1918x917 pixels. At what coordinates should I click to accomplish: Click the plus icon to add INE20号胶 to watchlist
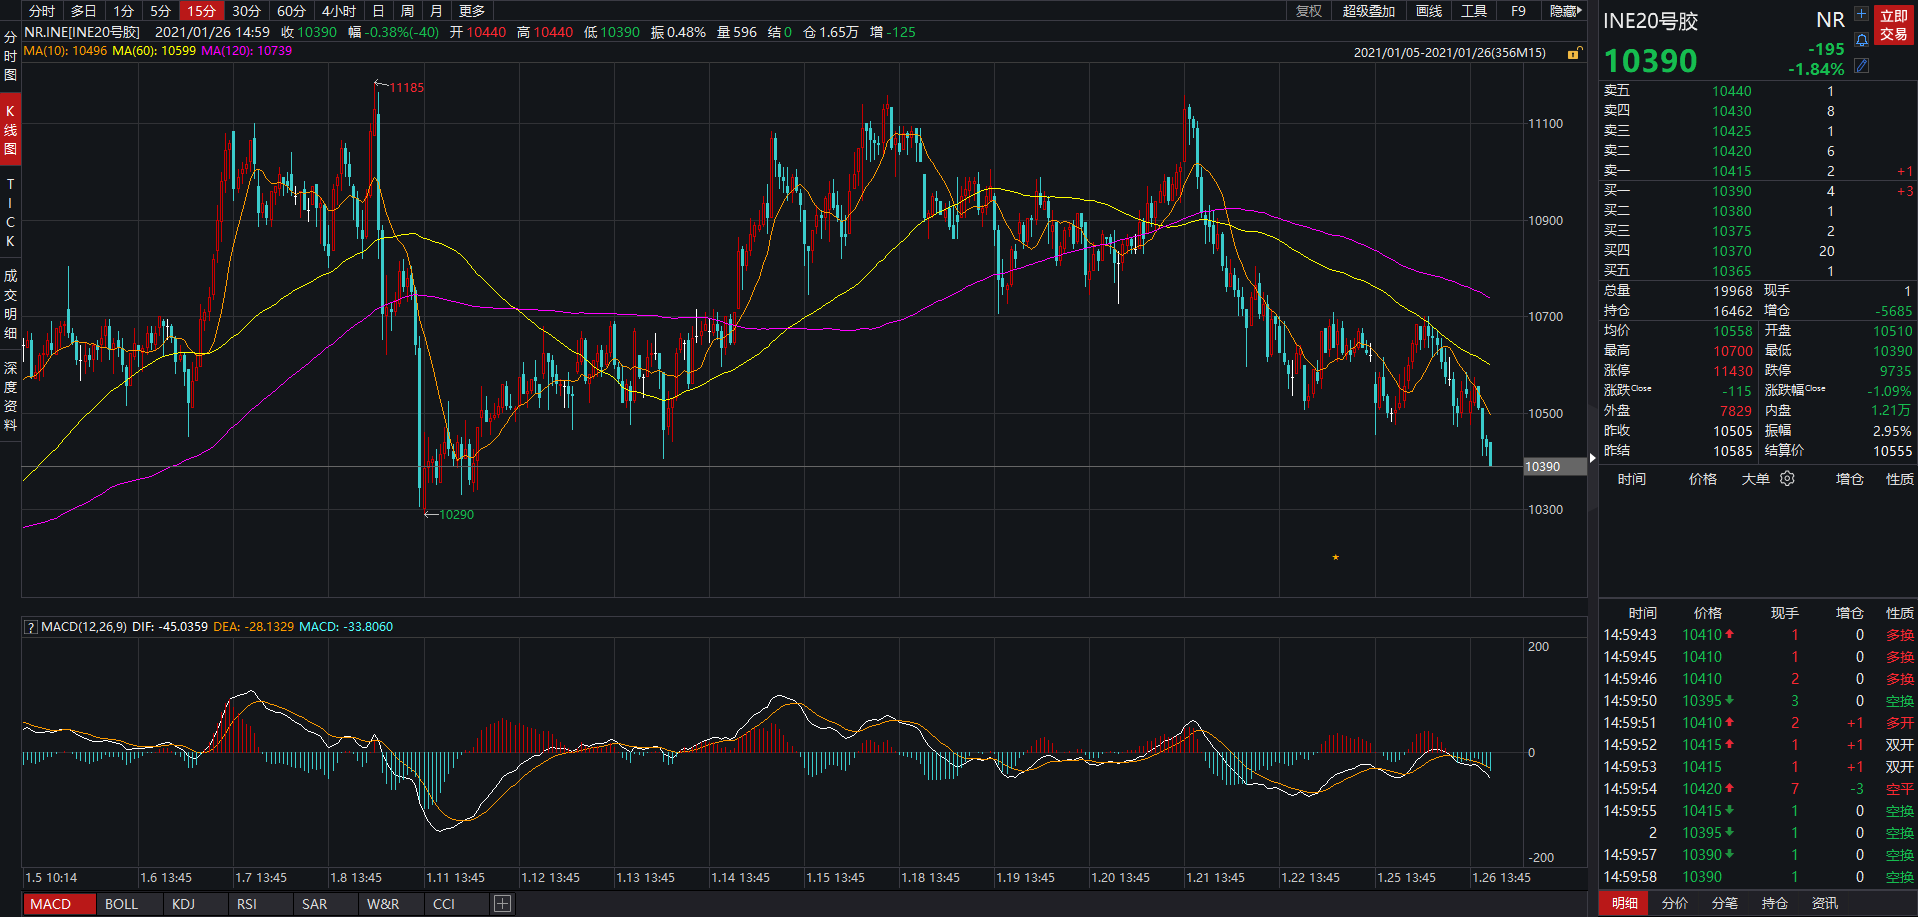pos(1861,14)
